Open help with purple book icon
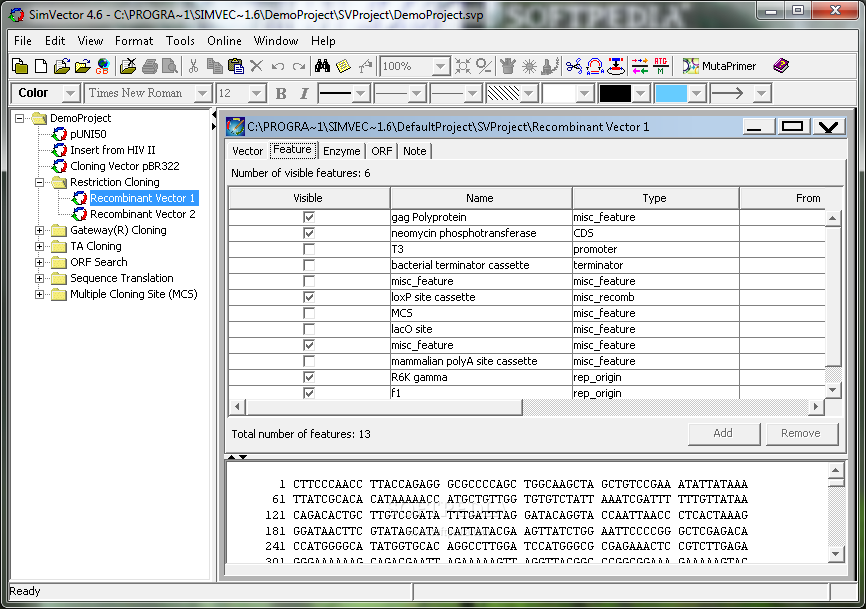The height and width of the screenshot is (609, 866). tap(781, 66)
